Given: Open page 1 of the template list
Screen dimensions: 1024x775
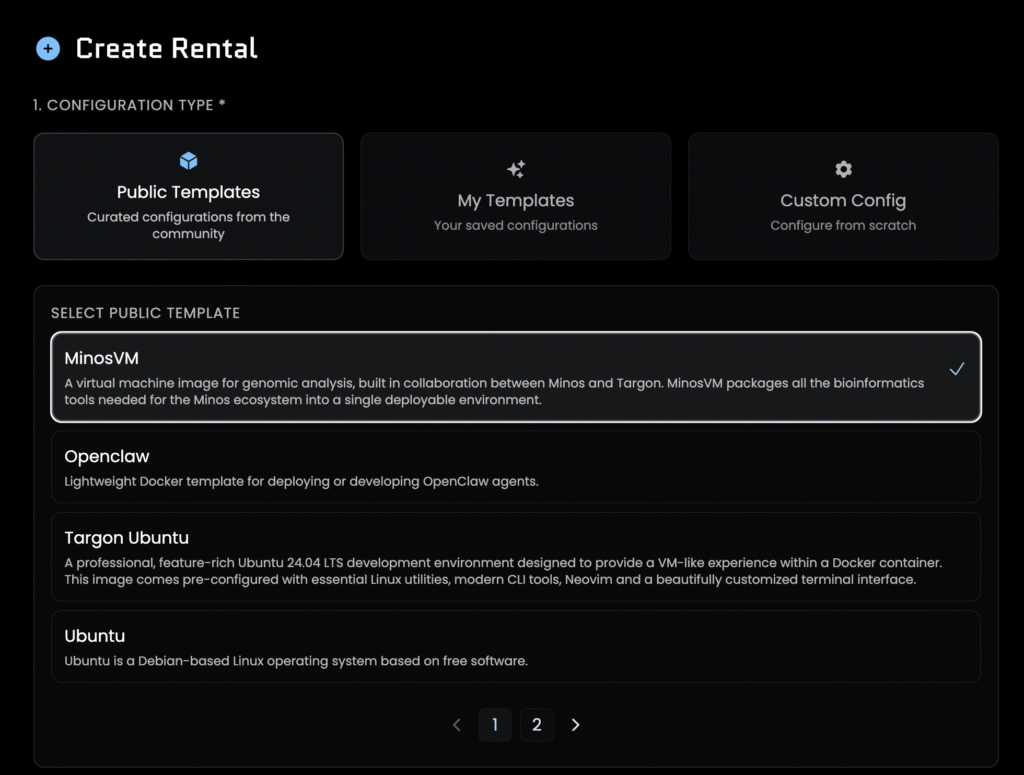Looking at the screenshot, I should (495, 725).
